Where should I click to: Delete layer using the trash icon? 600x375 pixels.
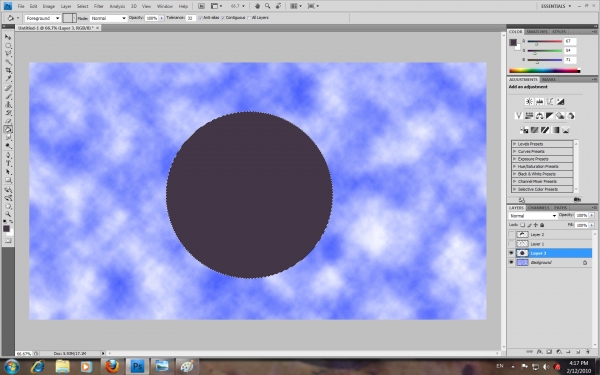588,351
